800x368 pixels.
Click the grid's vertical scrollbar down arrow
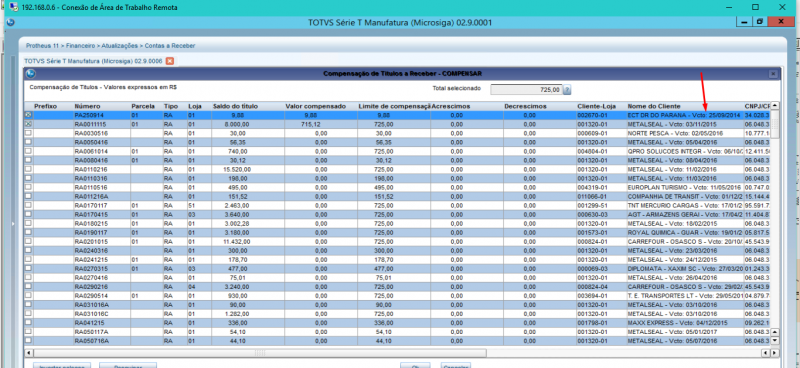pos(774,340)
